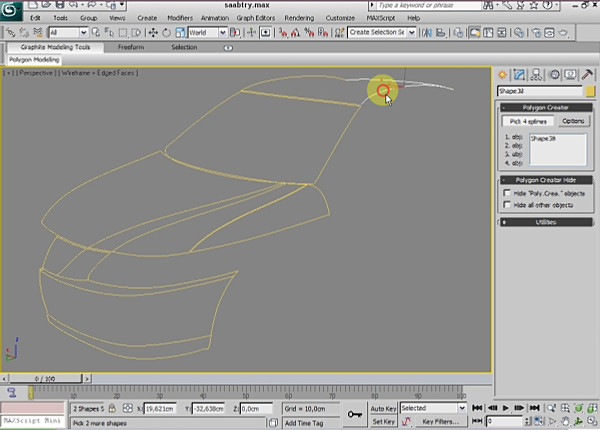
Task: Click the Mirror tool icon
Action: [427, 33]
